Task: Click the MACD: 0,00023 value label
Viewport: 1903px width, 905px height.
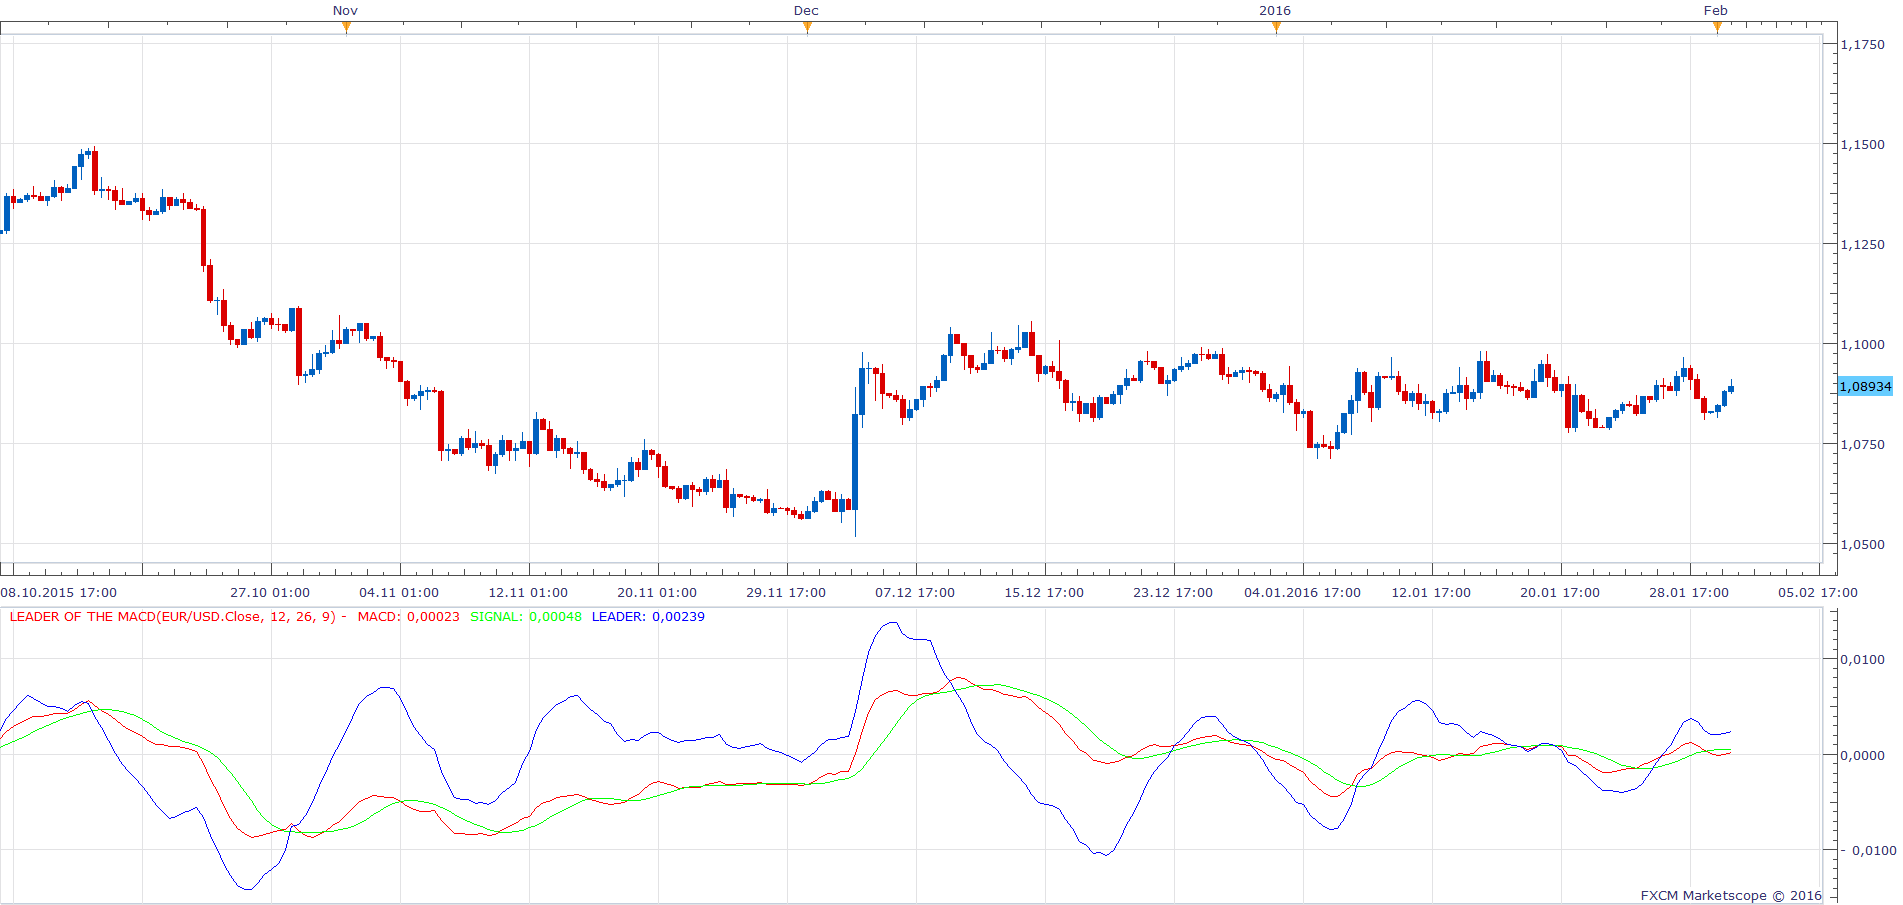Action: click(409, 617)
